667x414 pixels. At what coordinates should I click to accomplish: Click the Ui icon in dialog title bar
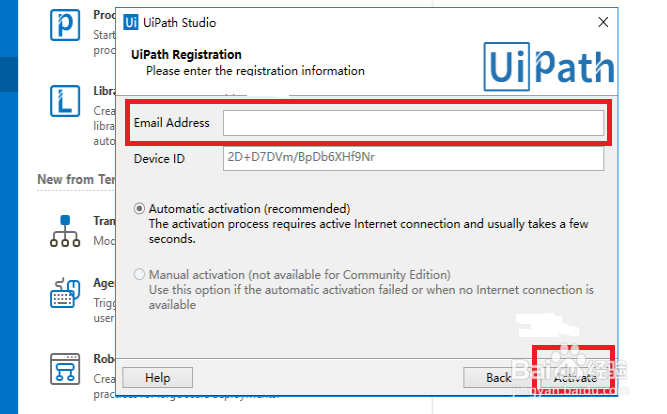[135, 22]
